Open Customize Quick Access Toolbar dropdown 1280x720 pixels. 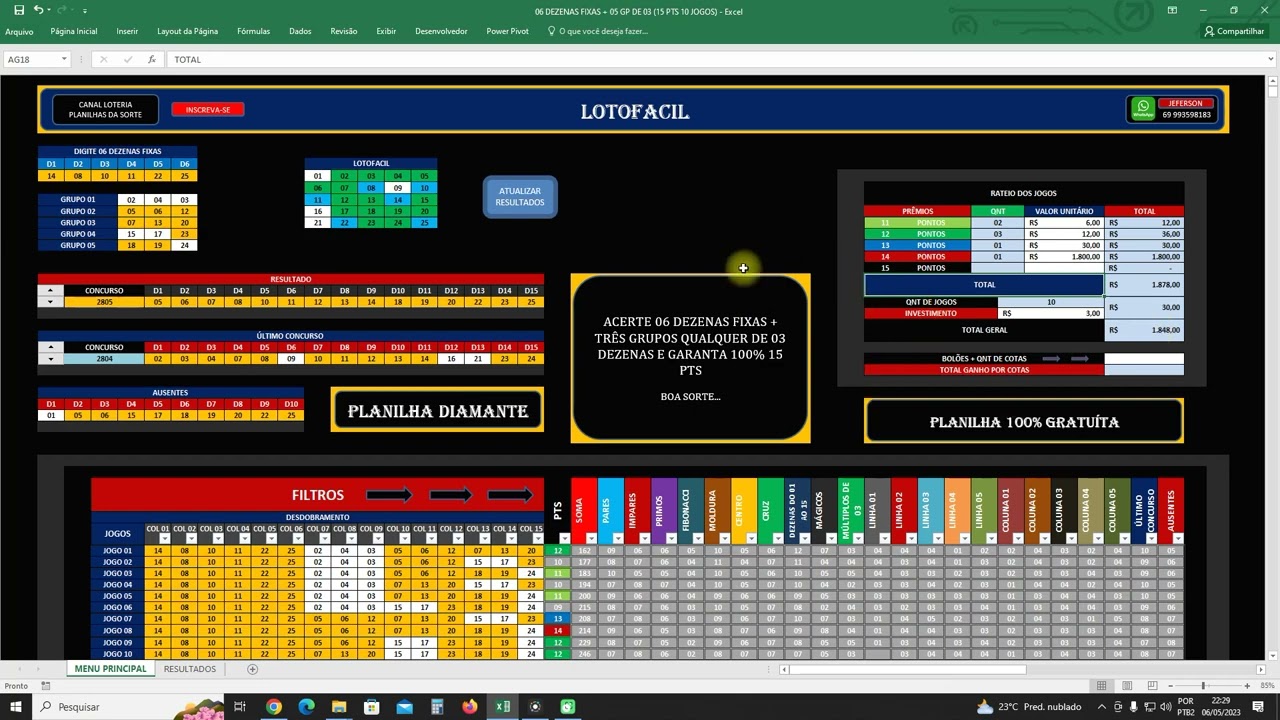[x=85, y=10]
